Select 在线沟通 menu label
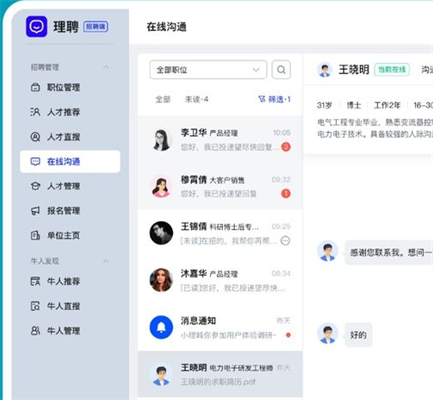433x400 pixels. pos(63,162)
